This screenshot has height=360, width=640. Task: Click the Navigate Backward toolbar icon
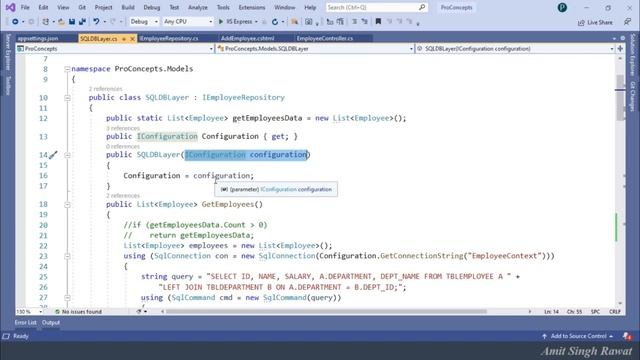pyautogui.click(x=15, y=22)
